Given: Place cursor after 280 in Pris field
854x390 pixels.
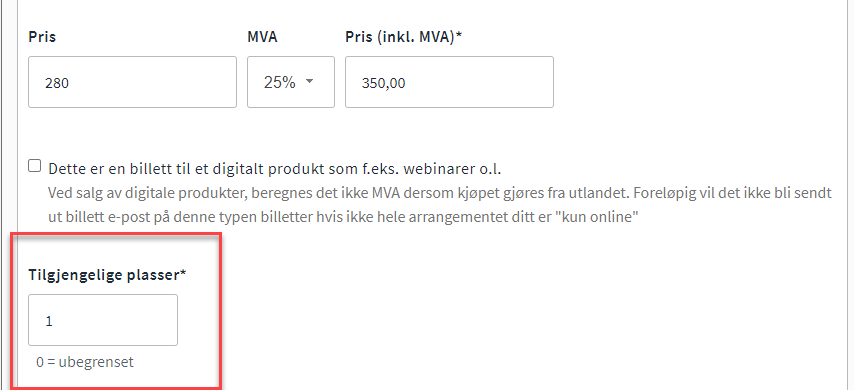Looking at the screenshot, I should pyautogui.click(x=70, y=84).
